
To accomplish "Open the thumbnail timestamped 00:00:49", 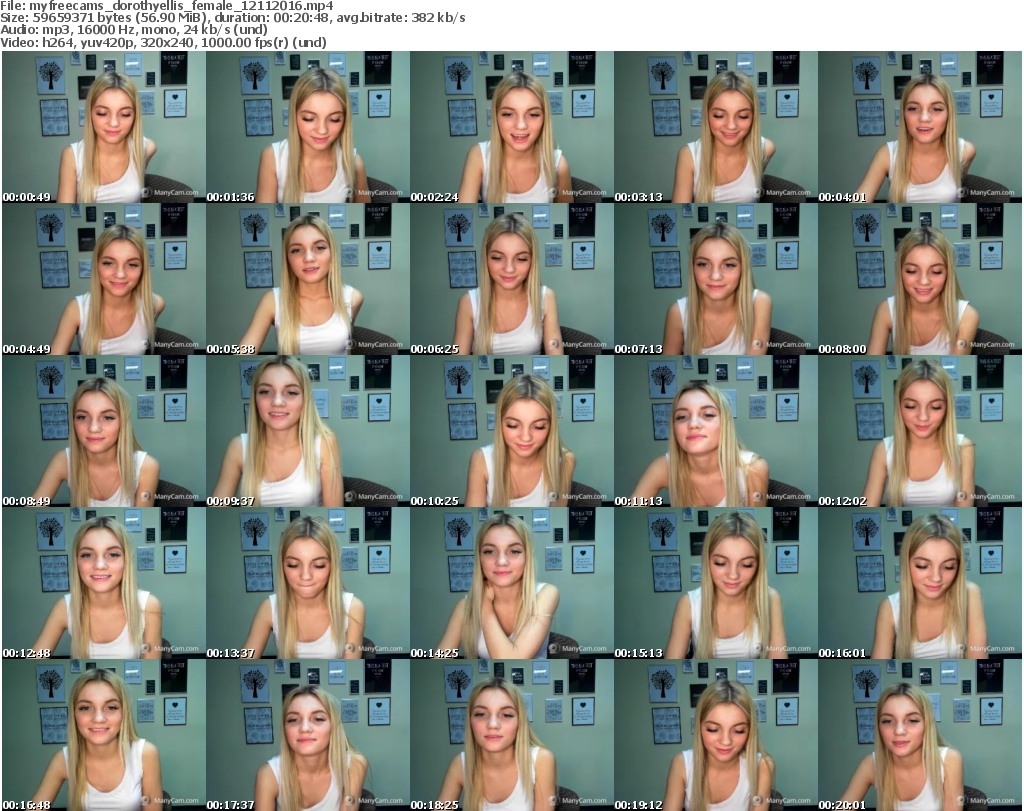I will tap(103, 127).
